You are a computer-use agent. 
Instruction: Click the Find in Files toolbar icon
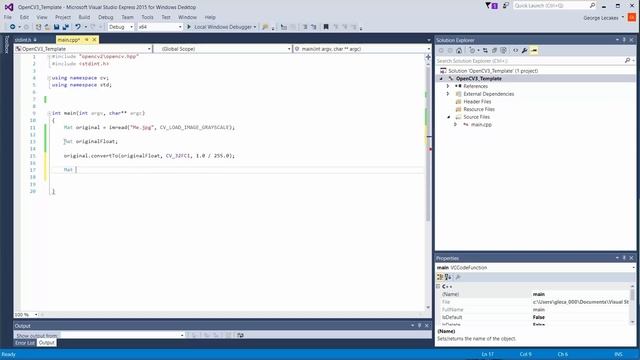pos(265,27)
